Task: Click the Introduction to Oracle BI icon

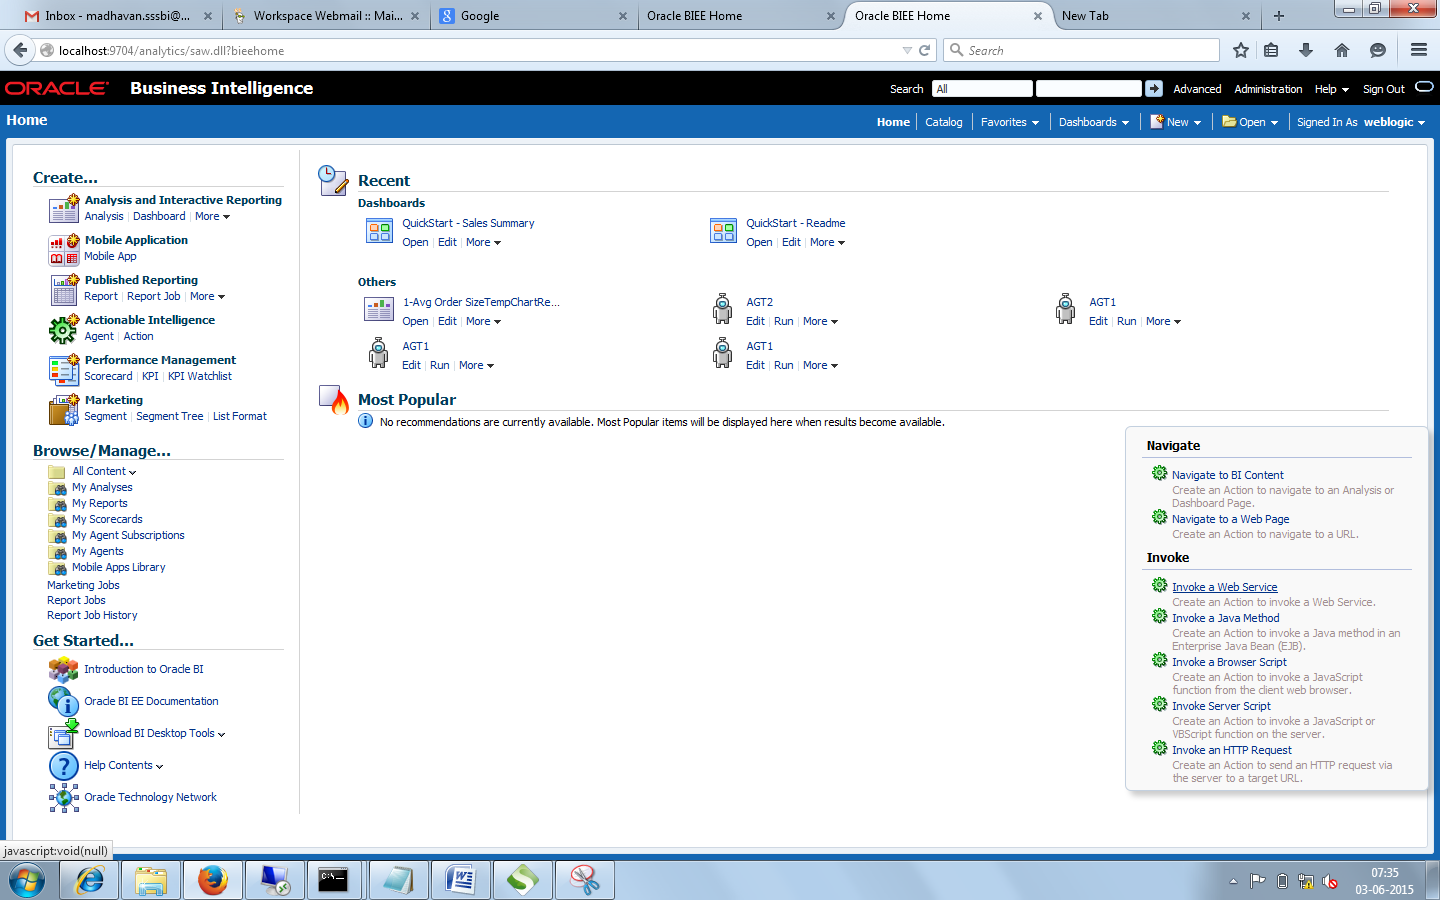Action: point(64,669)
